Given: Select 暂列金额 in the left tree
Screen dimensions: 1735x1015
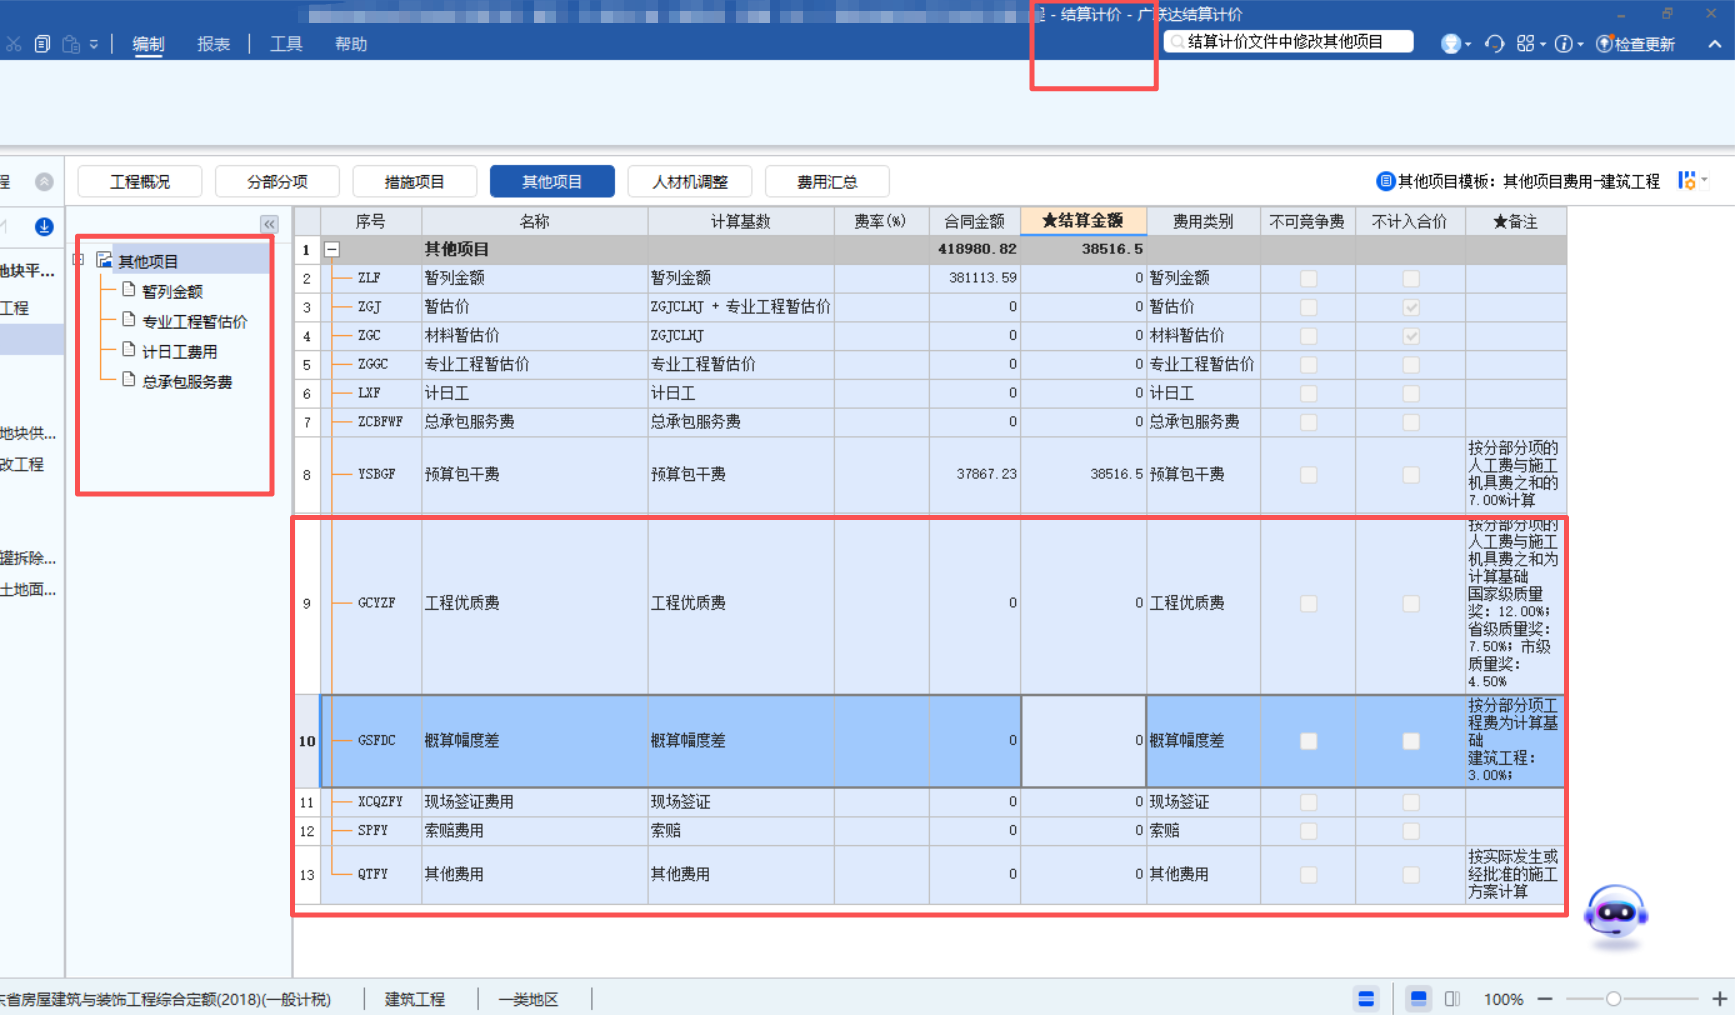Looking at the screenshot, I should (x=171, y=291).
